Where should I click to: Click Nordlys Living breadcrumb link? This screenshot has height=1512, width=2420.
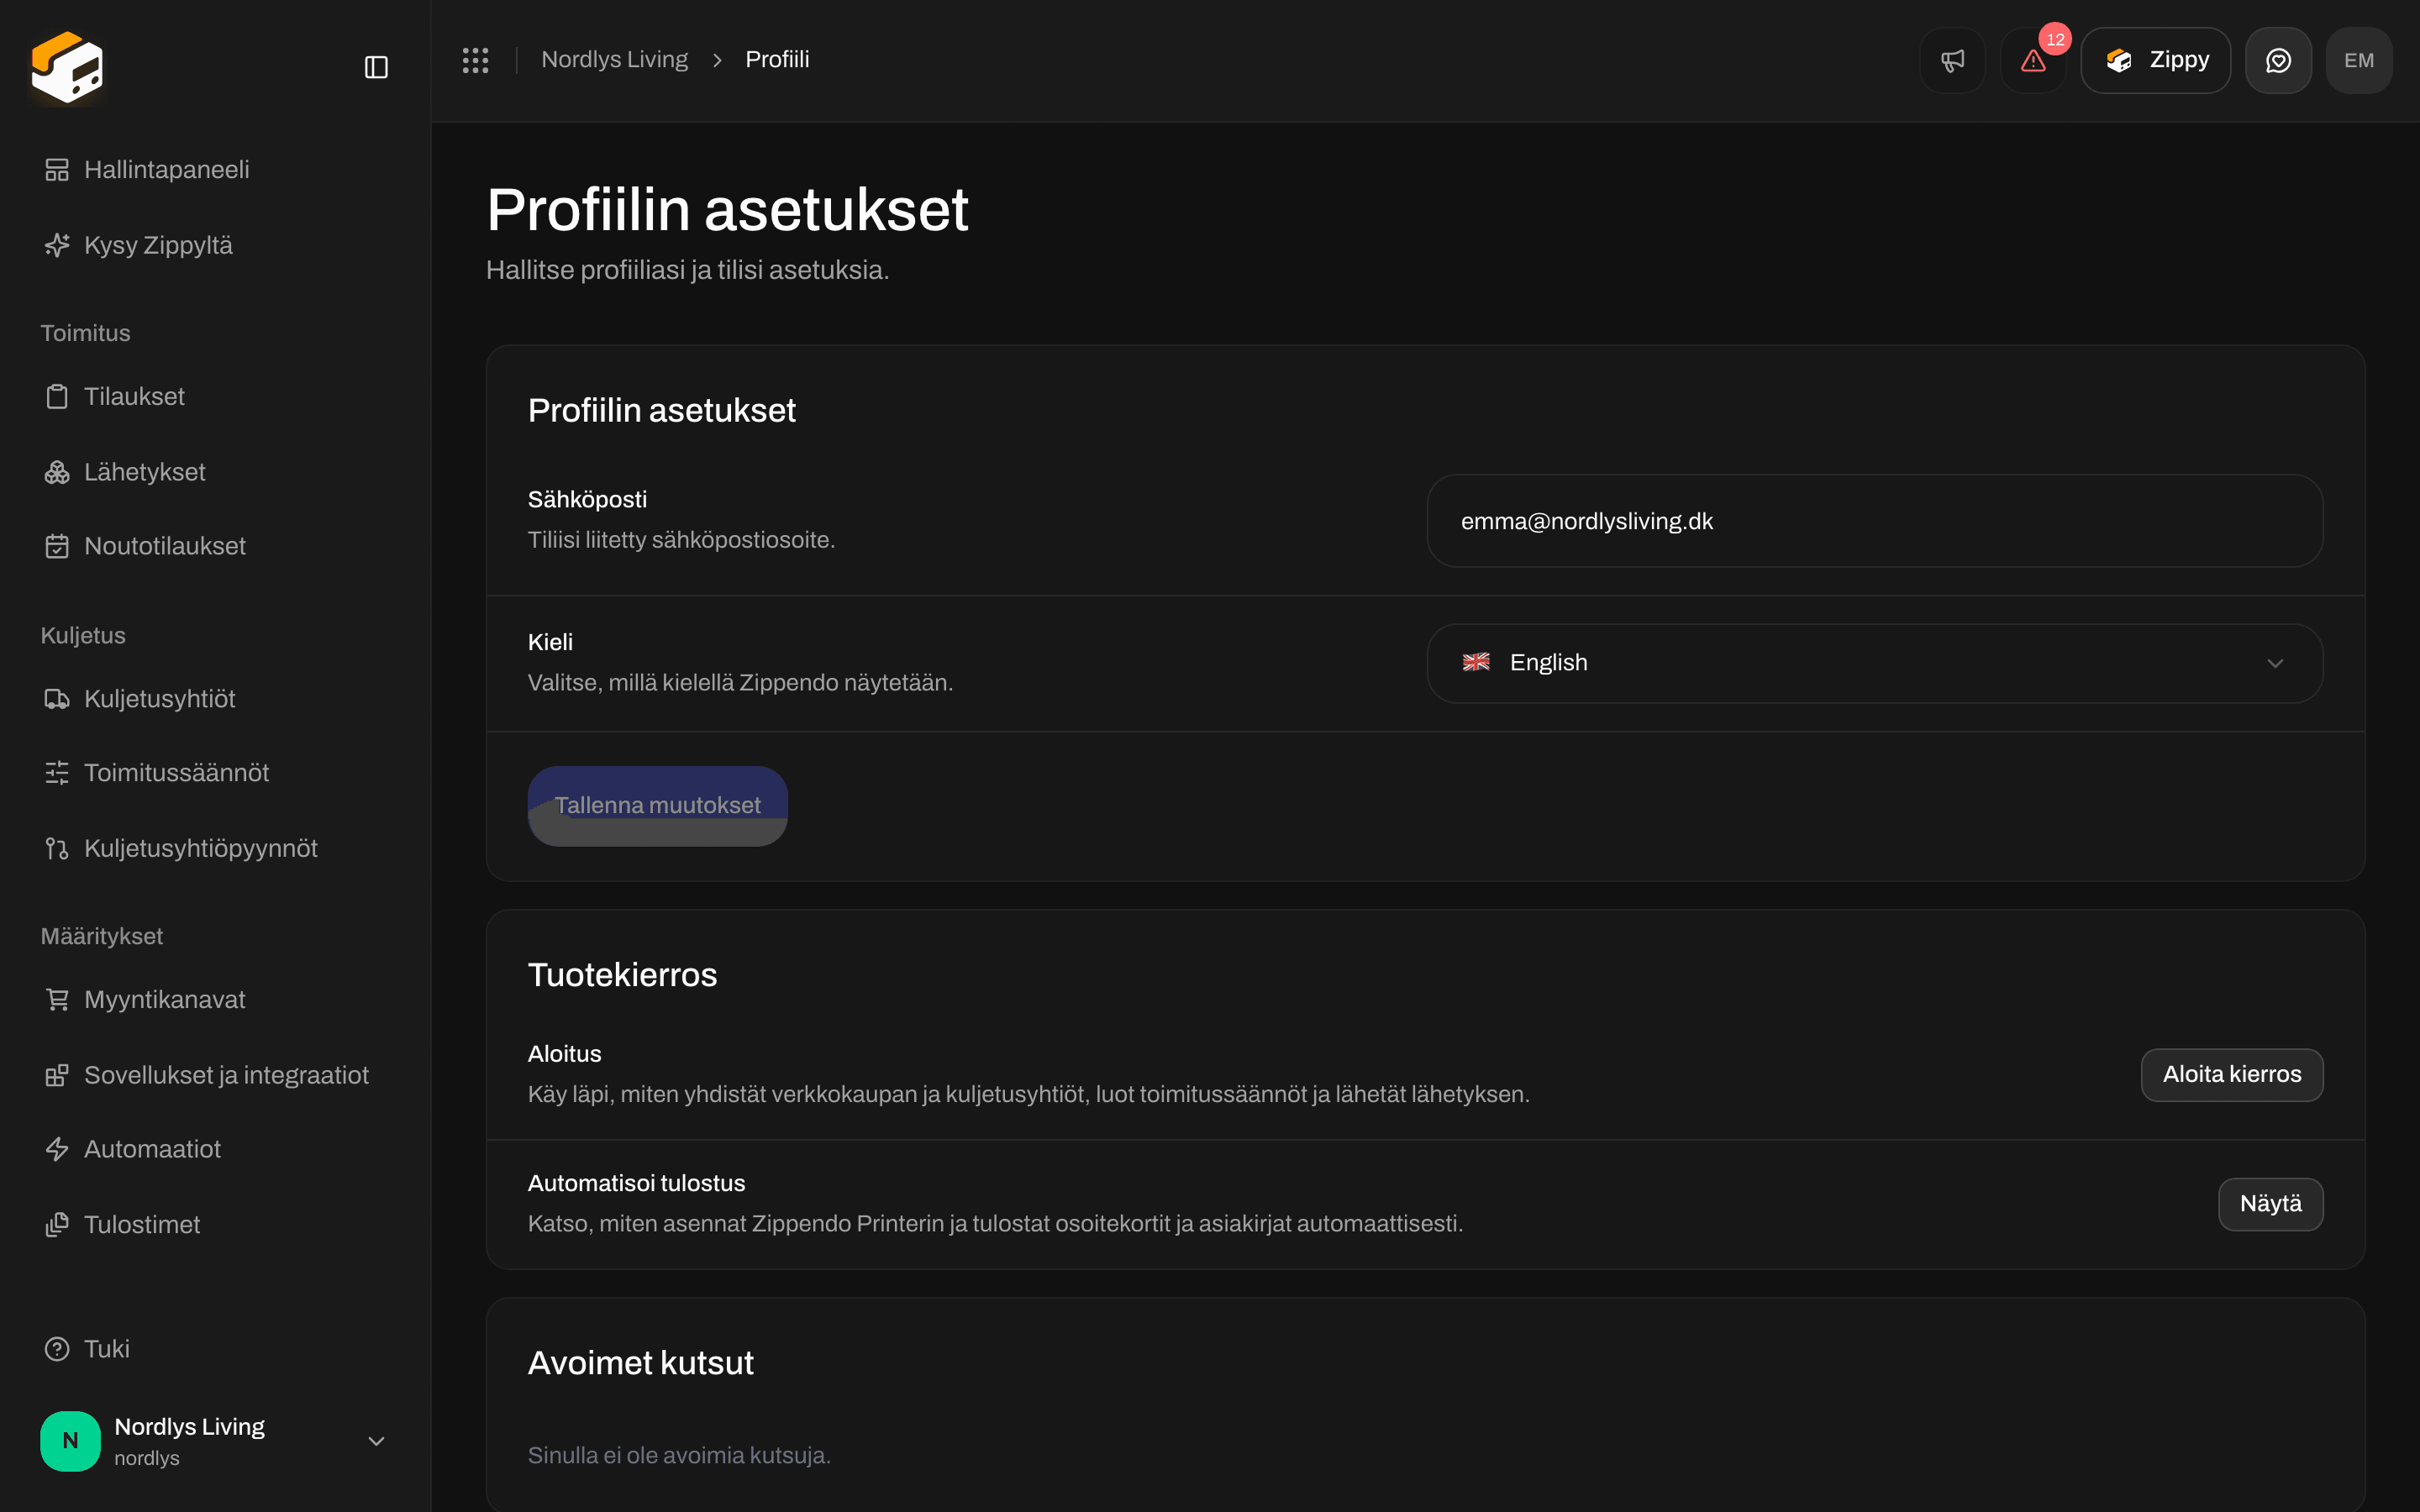point(614,60)
